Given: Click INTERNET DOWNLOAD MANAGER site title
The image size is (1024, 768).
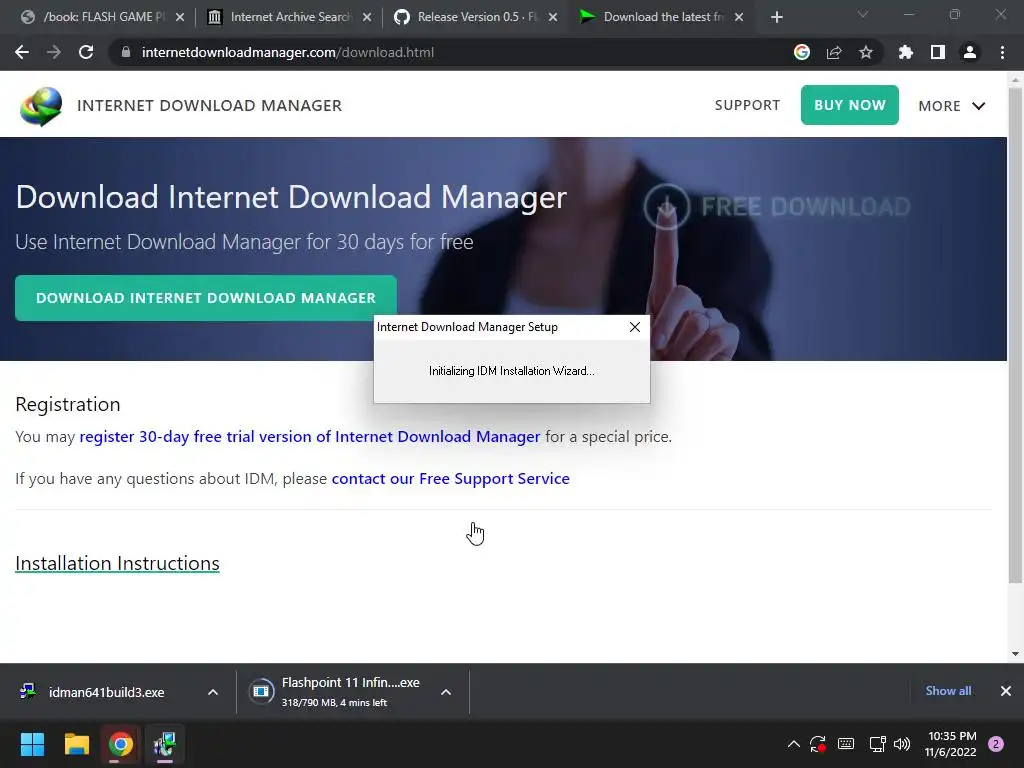Looking at the screenshot, I should 210,106.
